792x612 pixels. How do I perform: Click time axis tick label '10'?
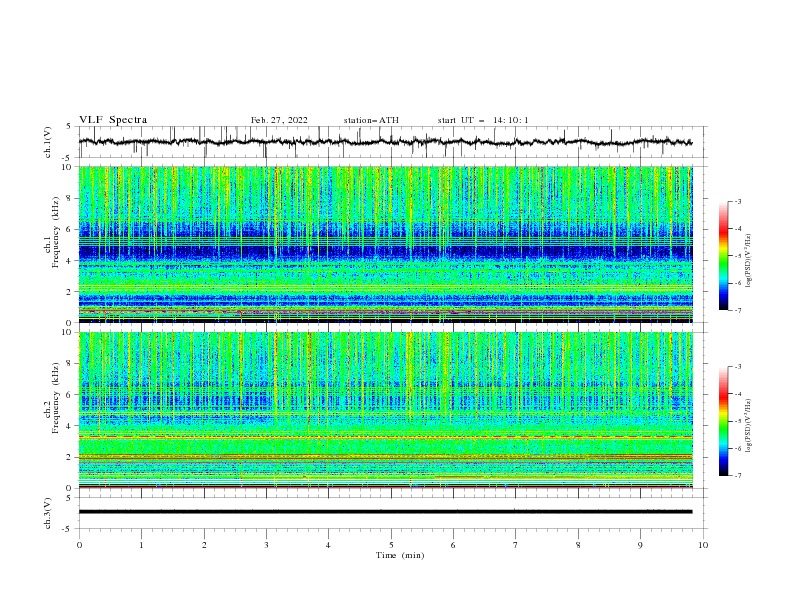pyautogui.click(x=703, y=545)
